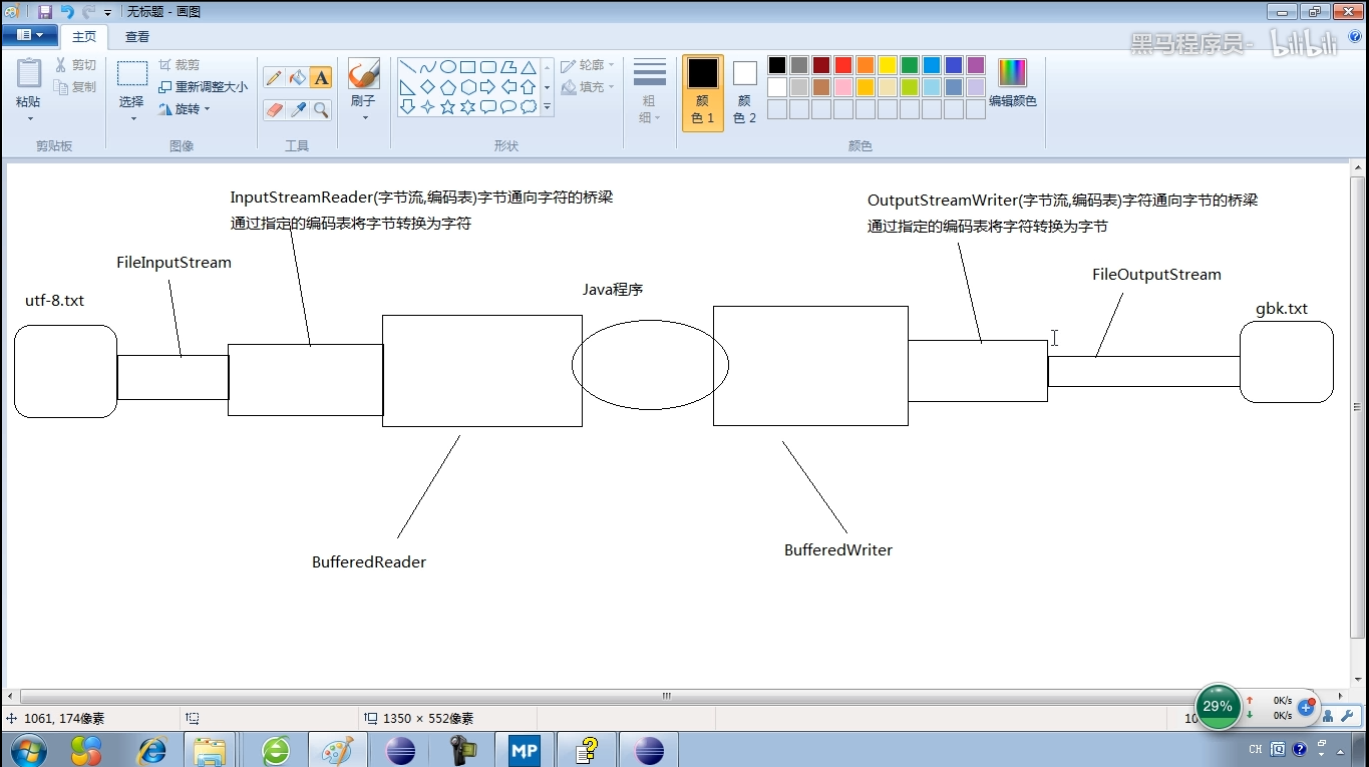Viewport: 1369px width, 767px height.
Task: Click the Save icon in quick access toolbar
Action: click(45, 12)
